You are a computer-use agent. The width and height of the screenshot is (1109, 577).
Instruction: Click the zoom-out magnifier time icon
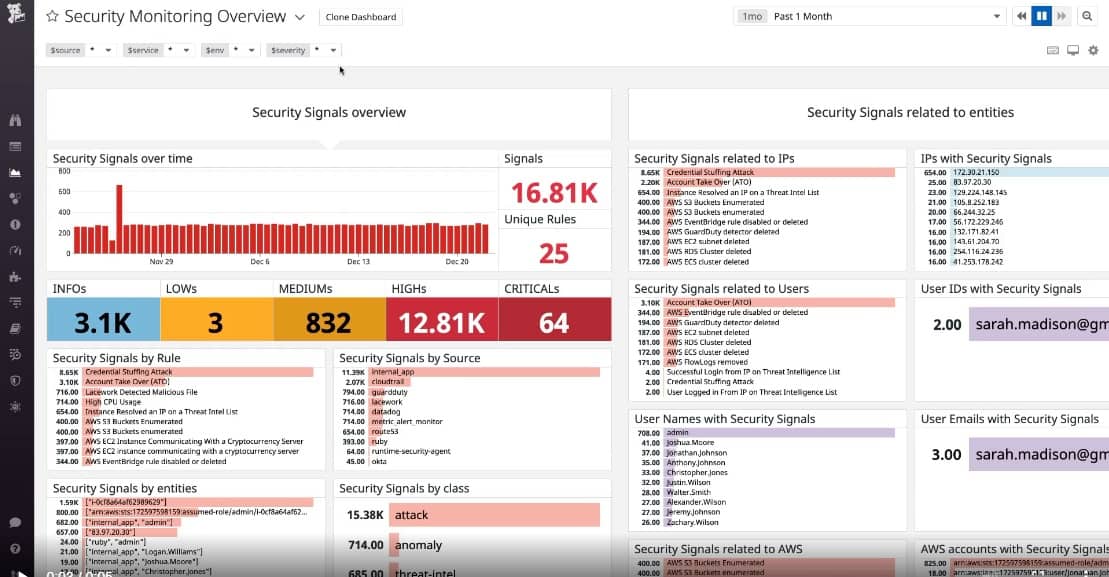(1087, 16)
